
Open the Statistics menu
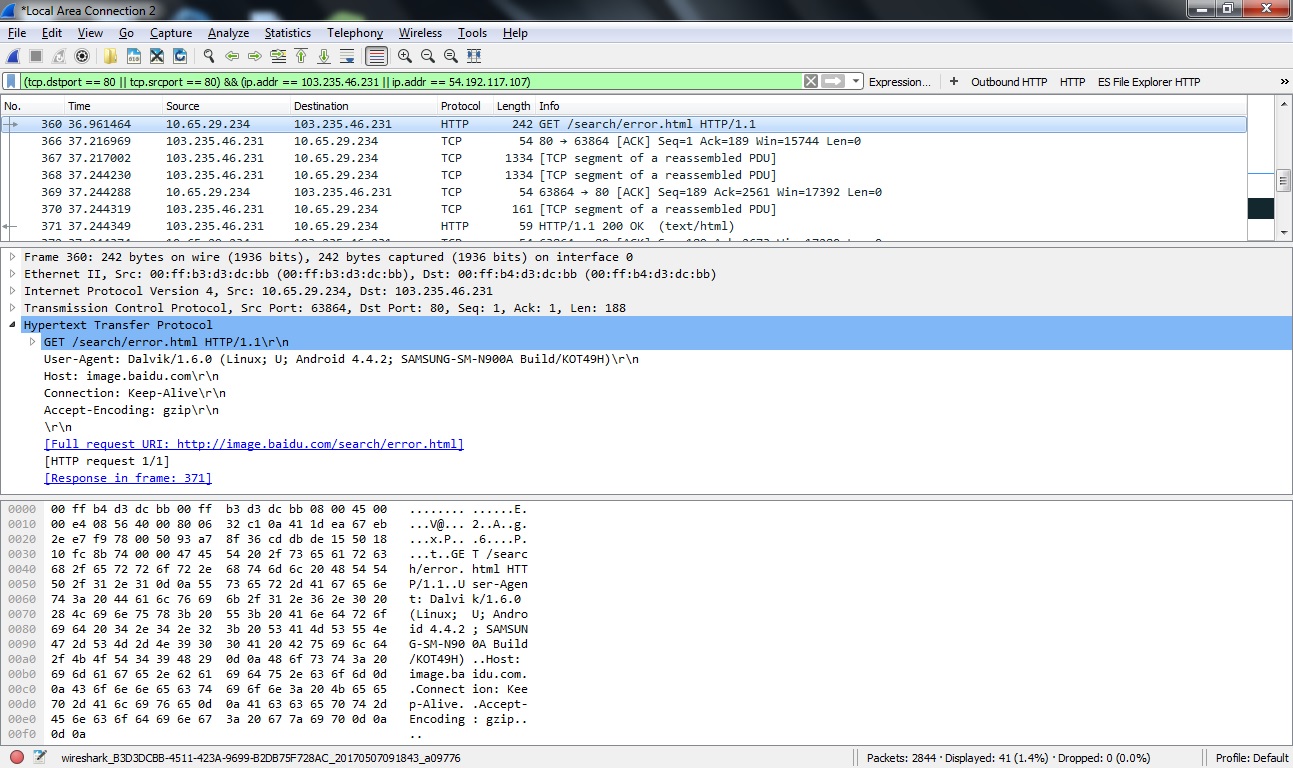[287, 33]
